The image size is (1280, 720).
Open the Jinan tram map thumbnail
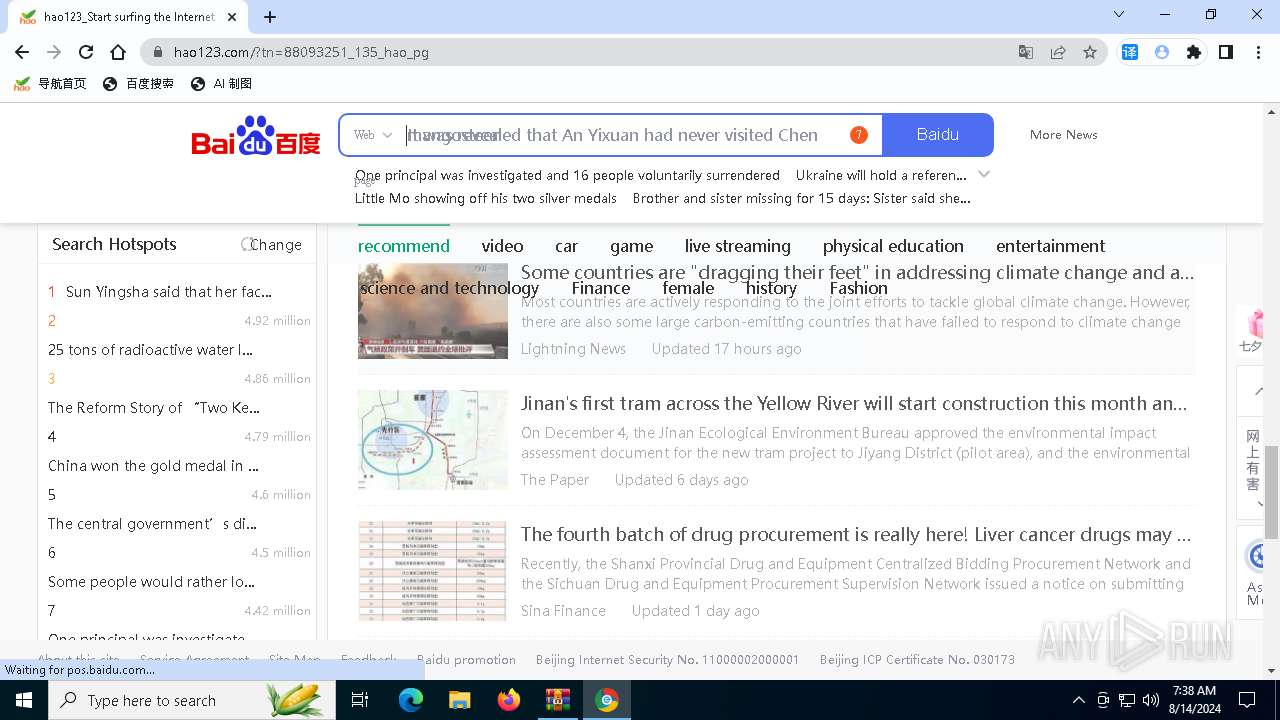pyautogui.click(x=433, y=440)
